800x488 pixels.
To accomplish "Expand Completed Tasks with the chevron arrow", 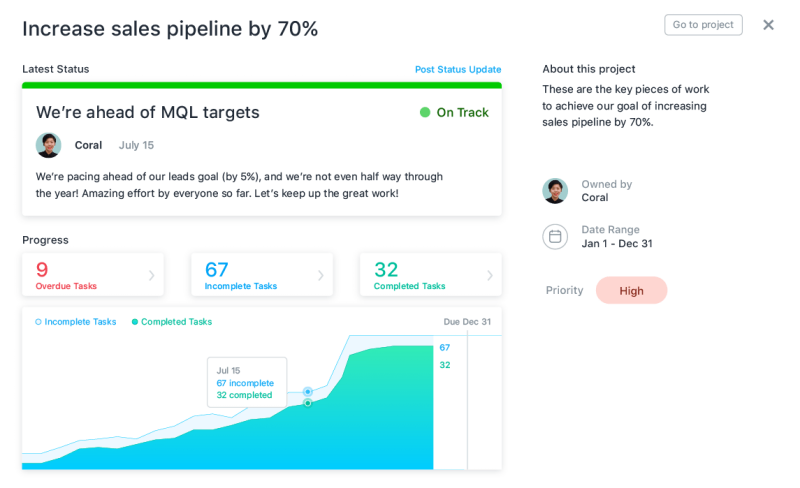I will (489, 276).
